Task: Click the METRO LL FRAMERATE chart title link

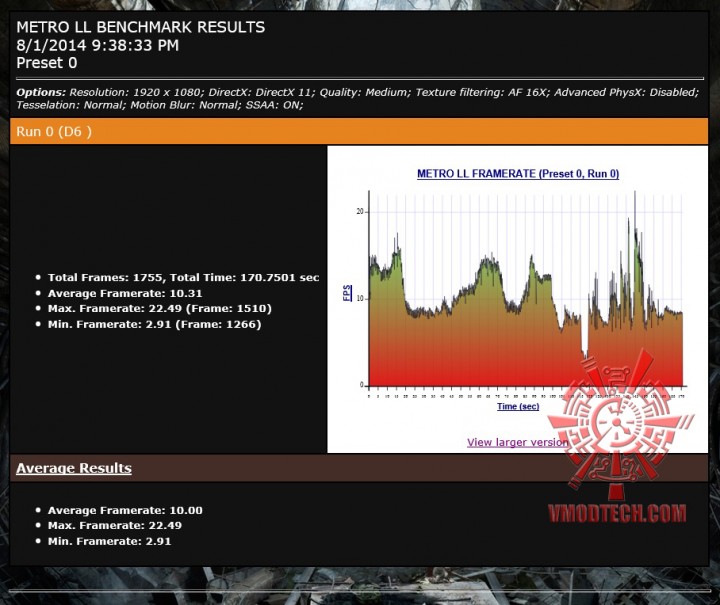Action: coord(518,174)
